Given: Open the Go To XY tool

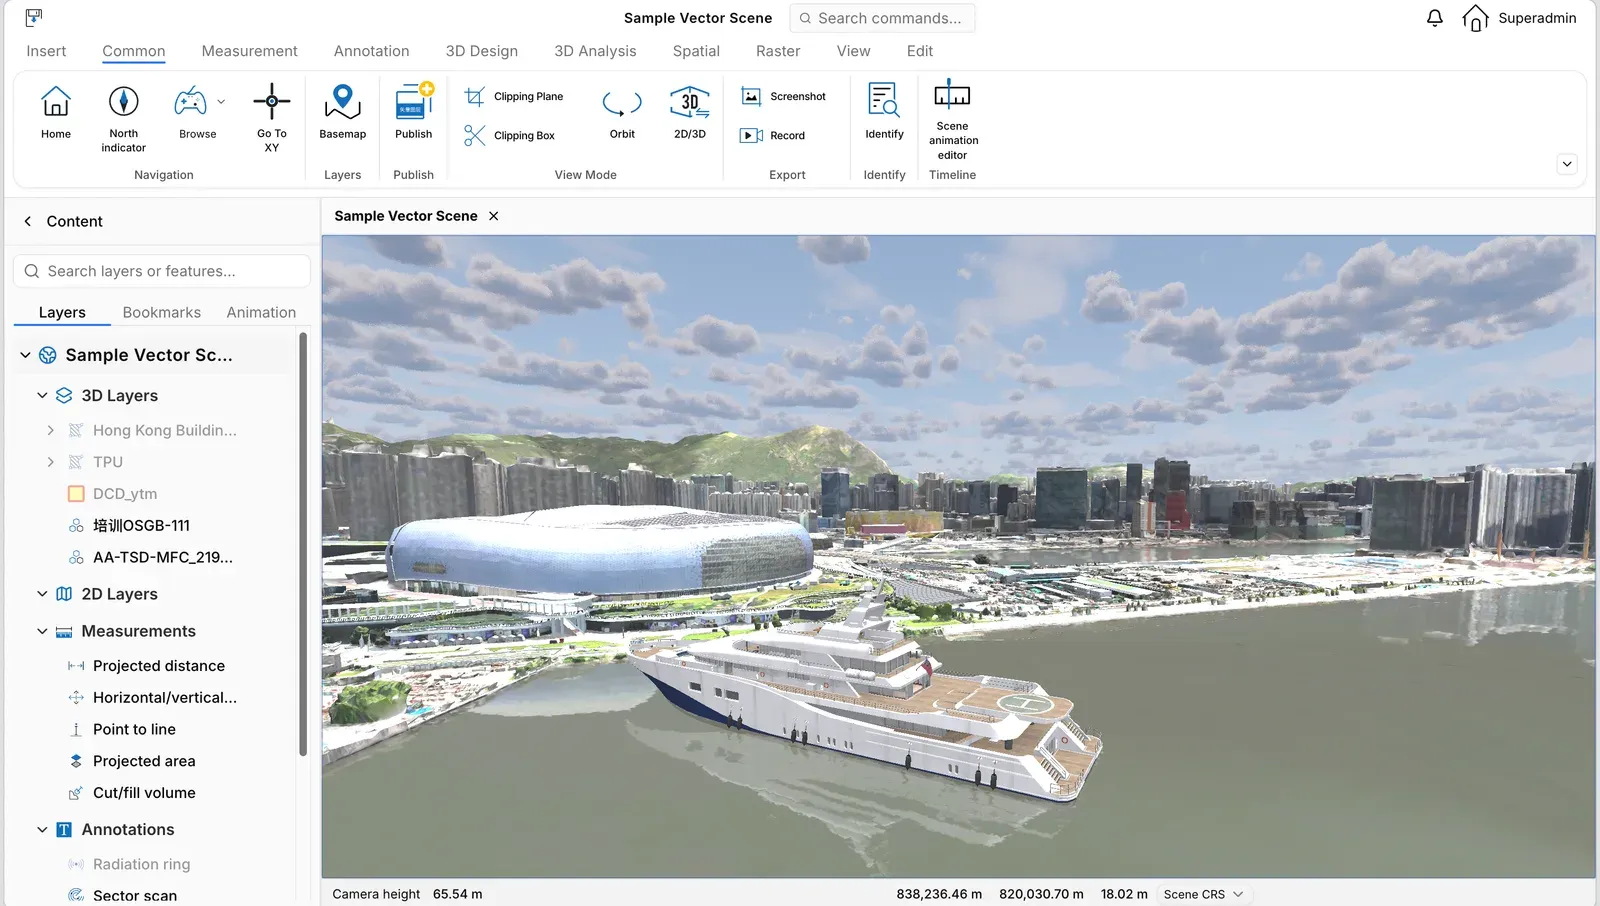Looking at the screenshot, I should click(x=271, y=102).
